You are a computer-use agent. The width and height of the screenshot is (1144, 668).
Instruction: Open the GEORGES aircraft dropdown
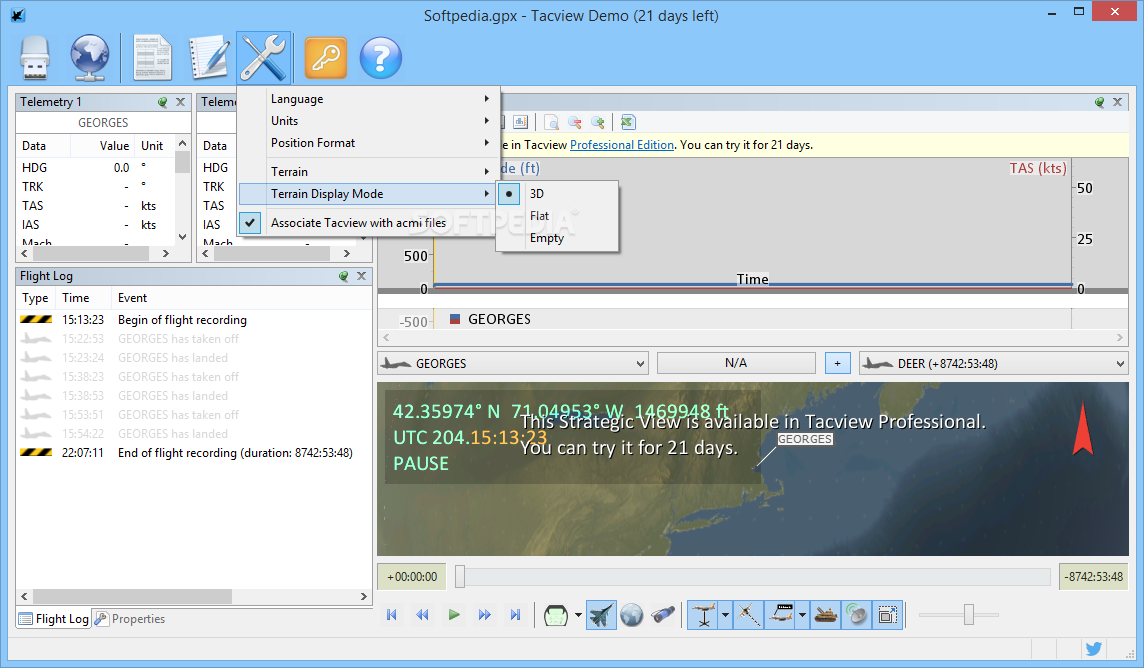coord(513,363)
